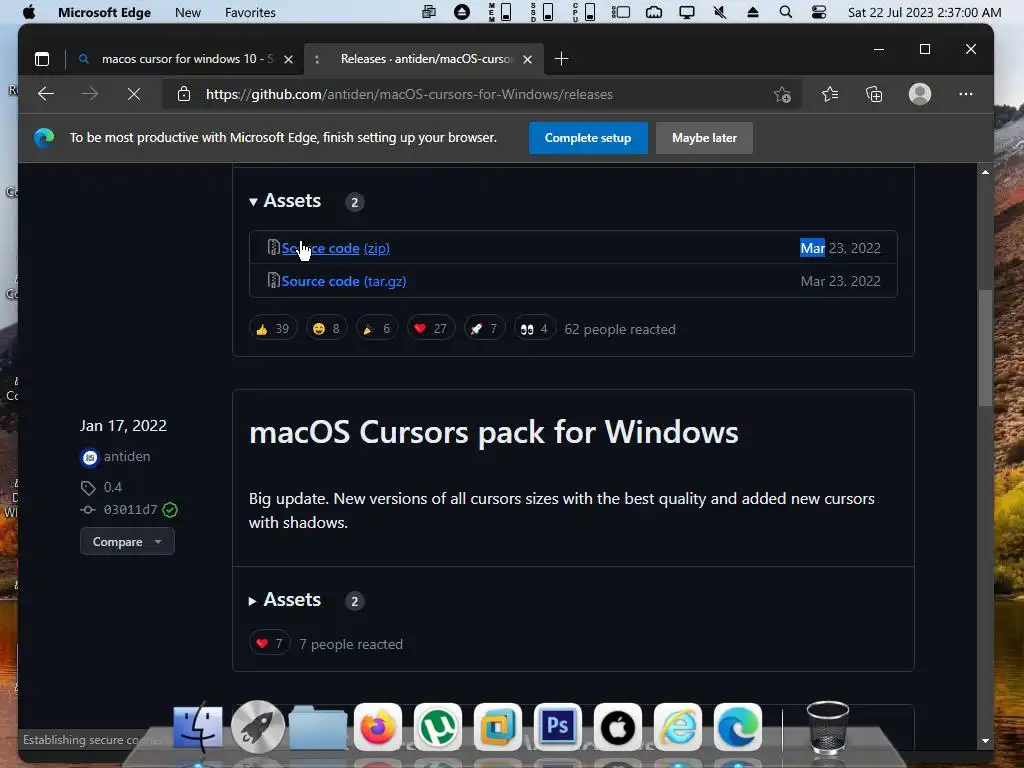Switch to the macos cursor for windows 10 tab
Image resolution: width=1024 pixels, height=768 pixels.
click(x=186, y=59)
